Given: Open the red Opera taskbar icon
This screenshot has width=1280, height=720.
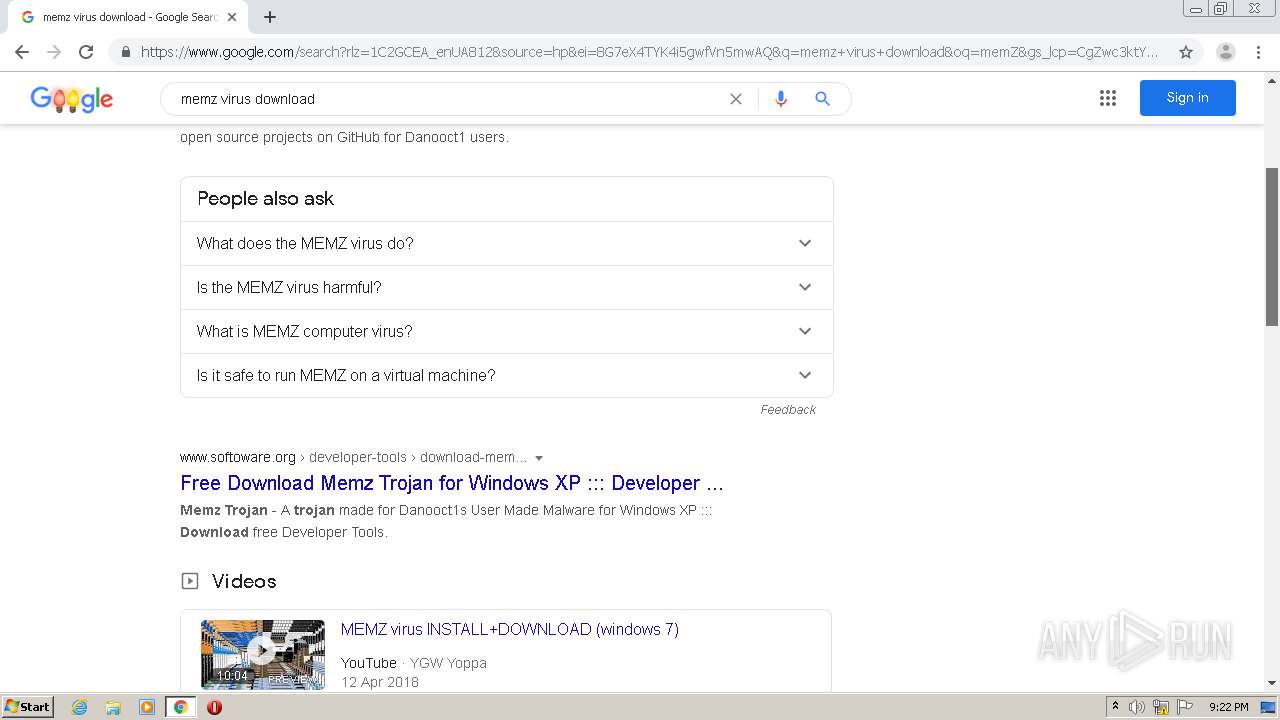Looking at the screenshot, I should [x=214, y=707].
